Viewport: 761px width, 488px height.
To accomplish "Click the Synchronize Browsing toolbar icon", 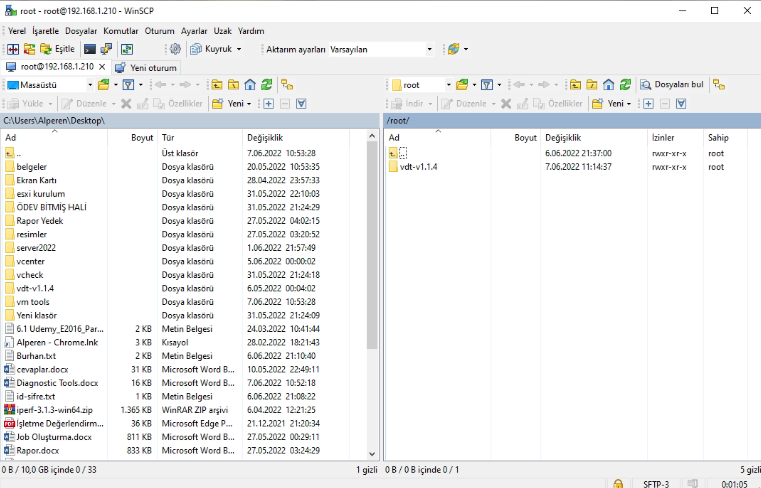I will (29, 49).
